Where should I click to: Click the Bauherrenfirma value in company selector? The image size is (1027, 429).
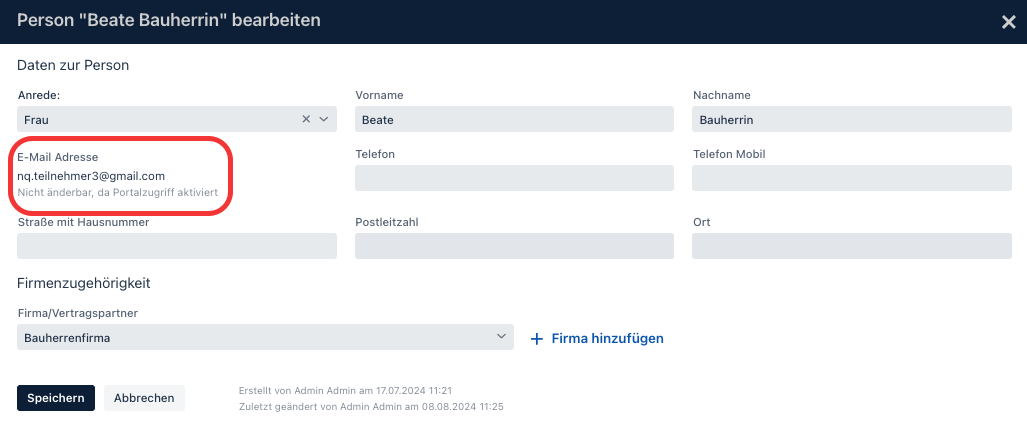(67, 338)
